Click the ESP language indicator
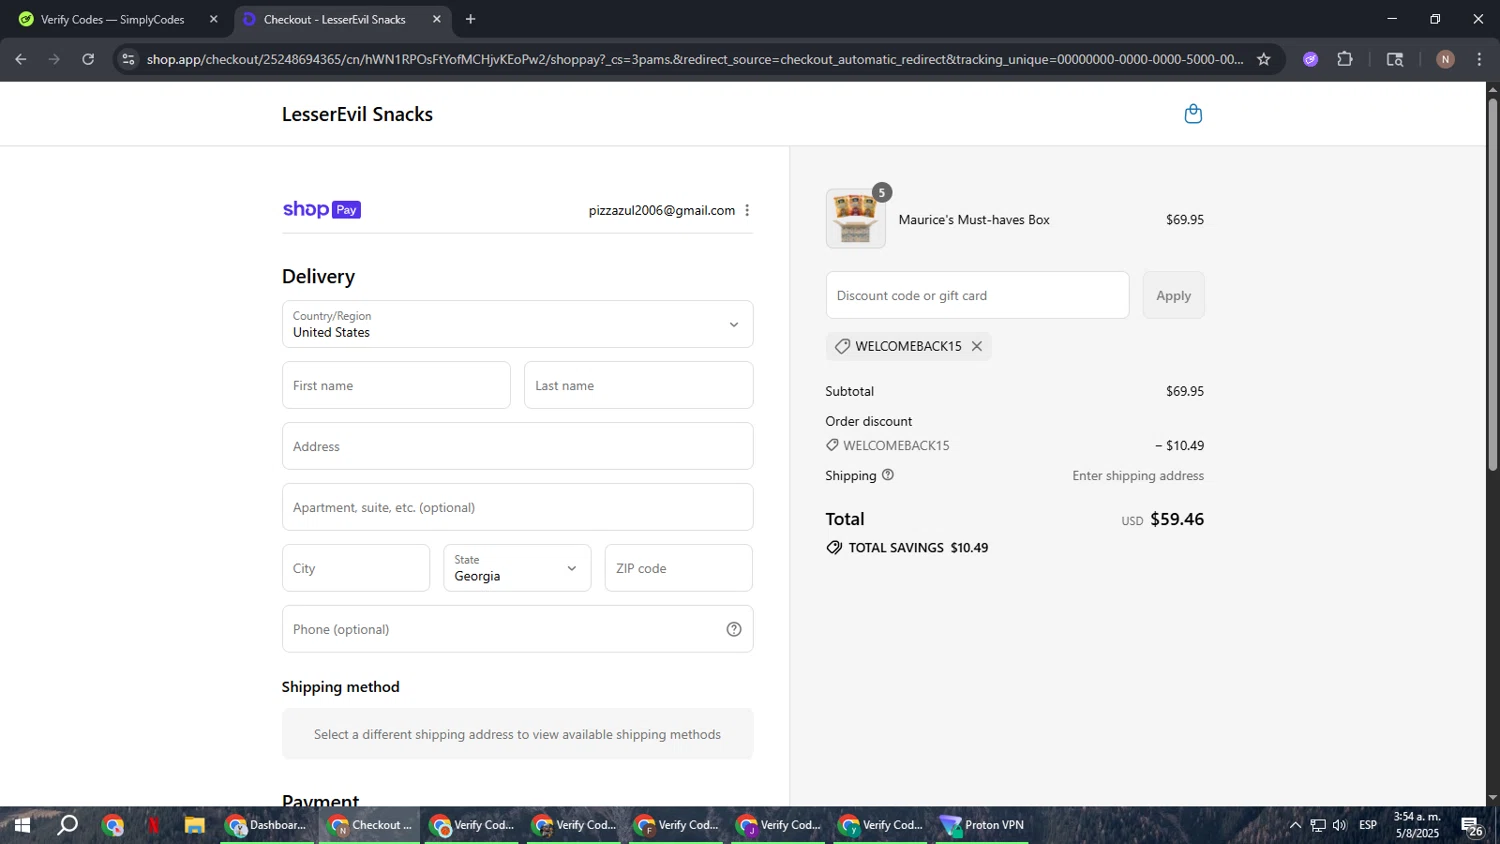 pos(1368,825)
